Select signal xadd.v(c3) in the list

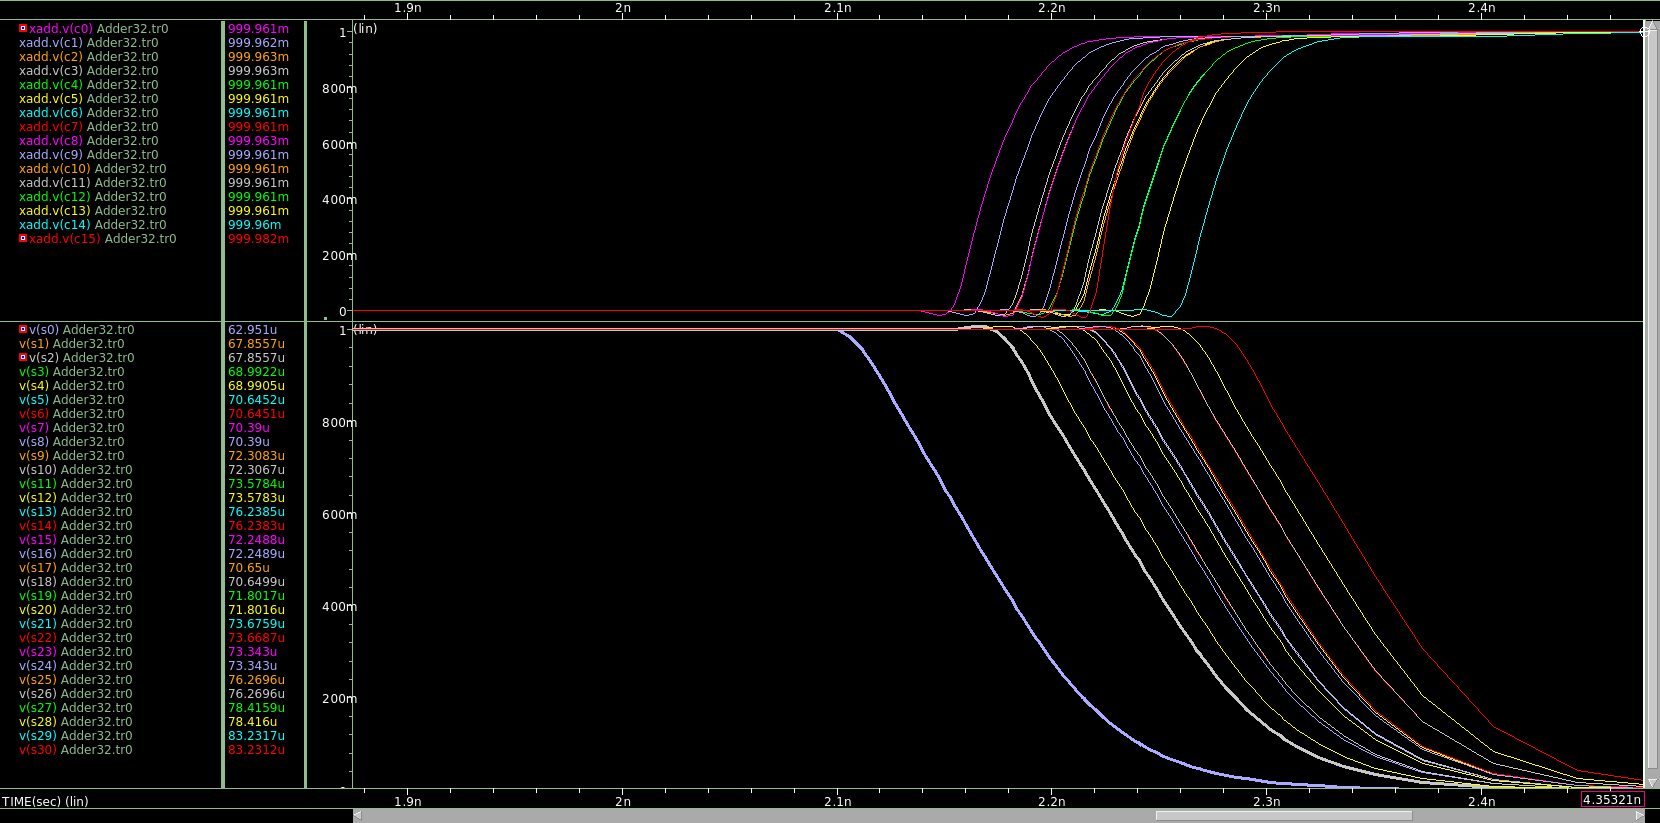[88, 71]
